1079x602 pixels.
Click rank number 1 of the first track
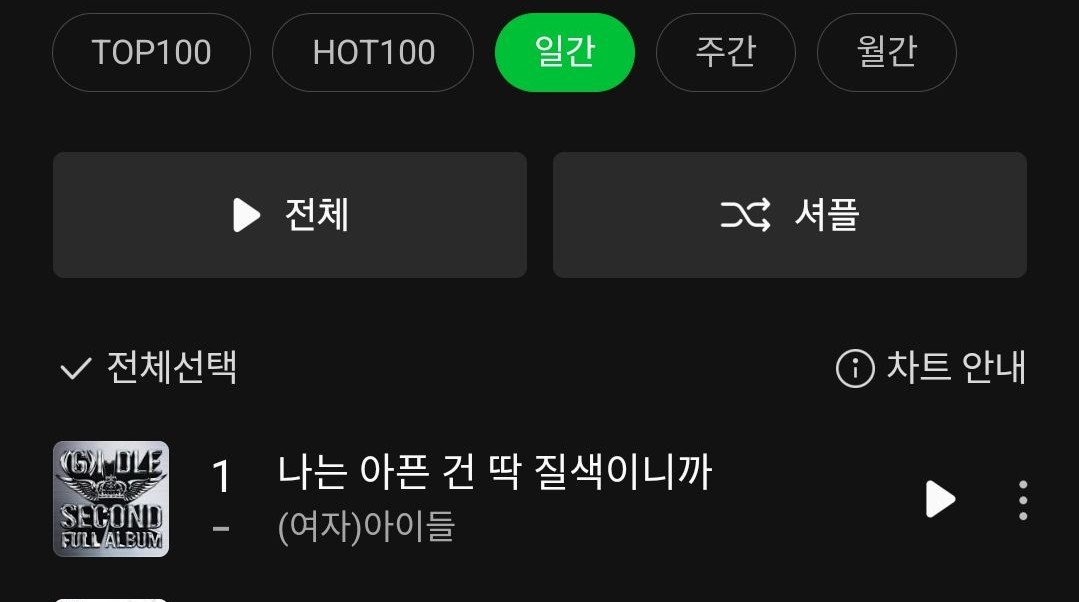click(x=222, y=476)
